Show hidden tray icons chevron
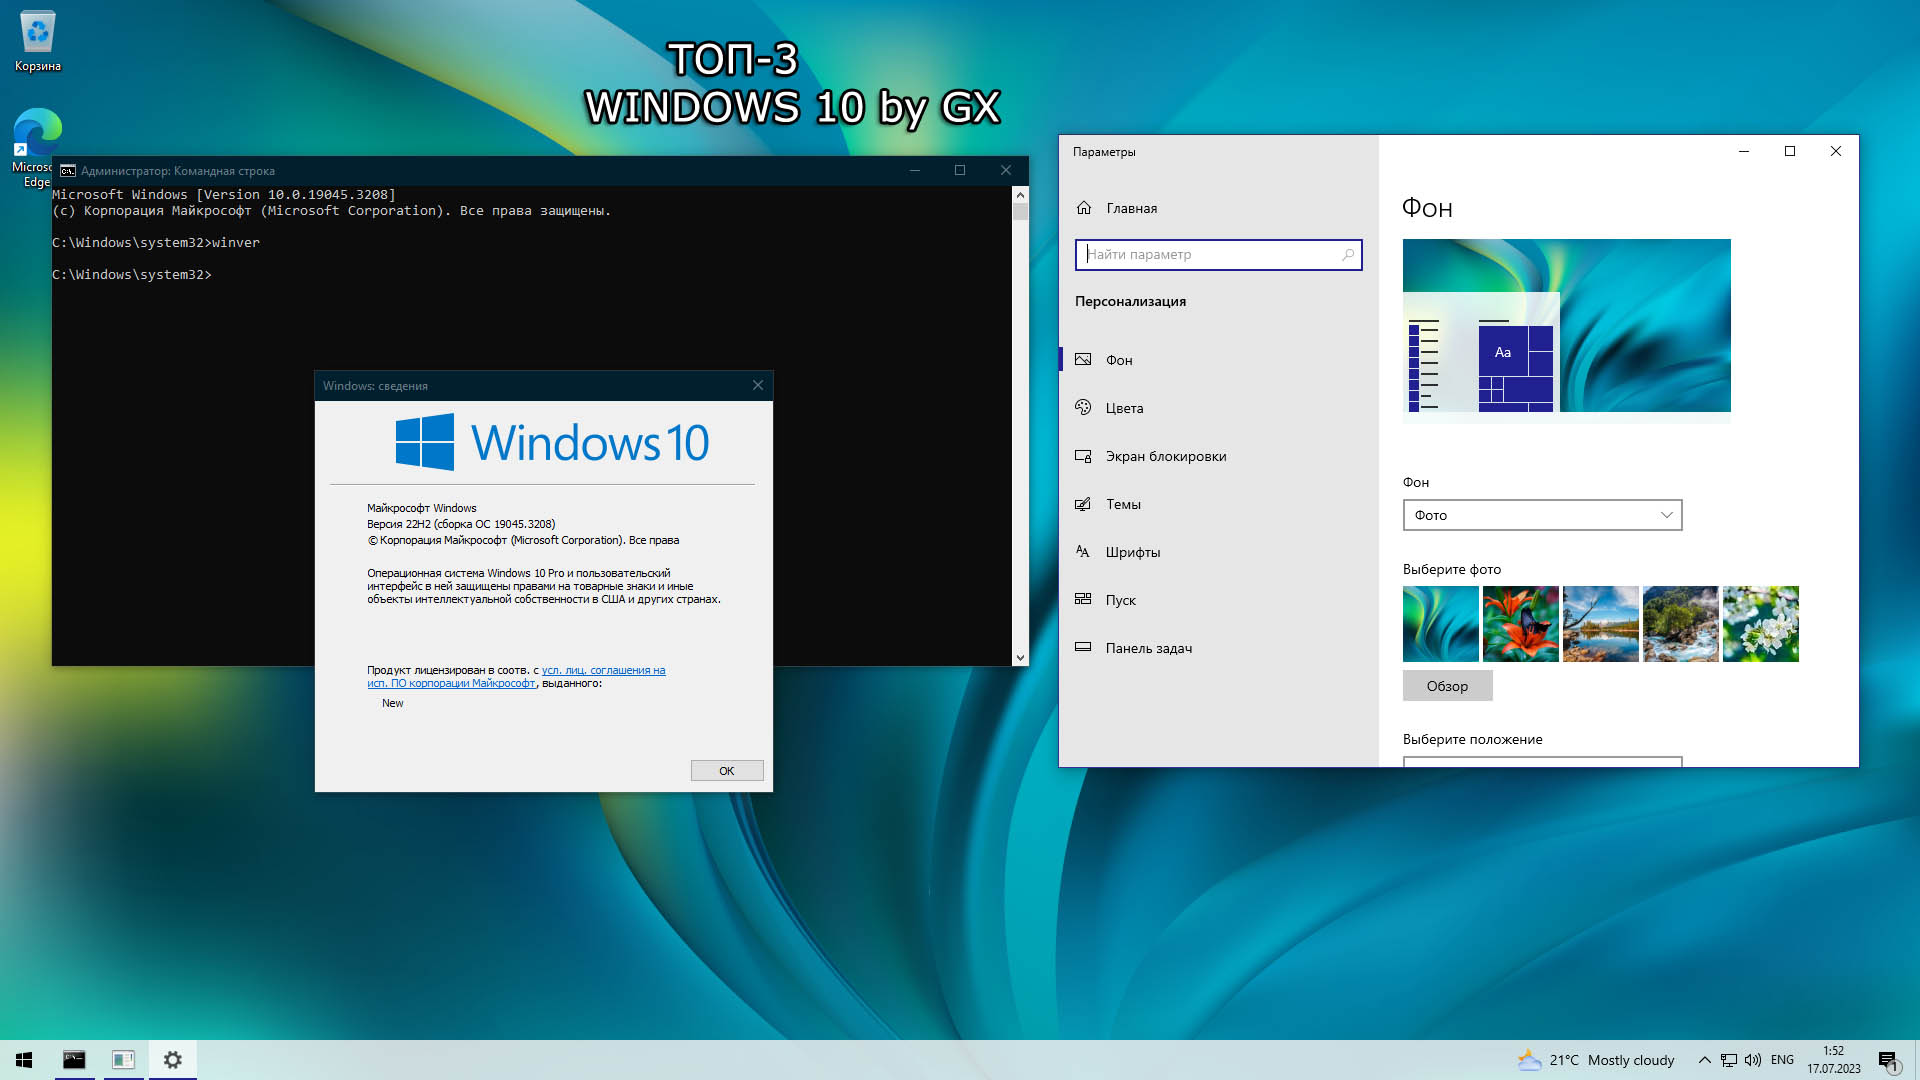 (1704, 1060)
